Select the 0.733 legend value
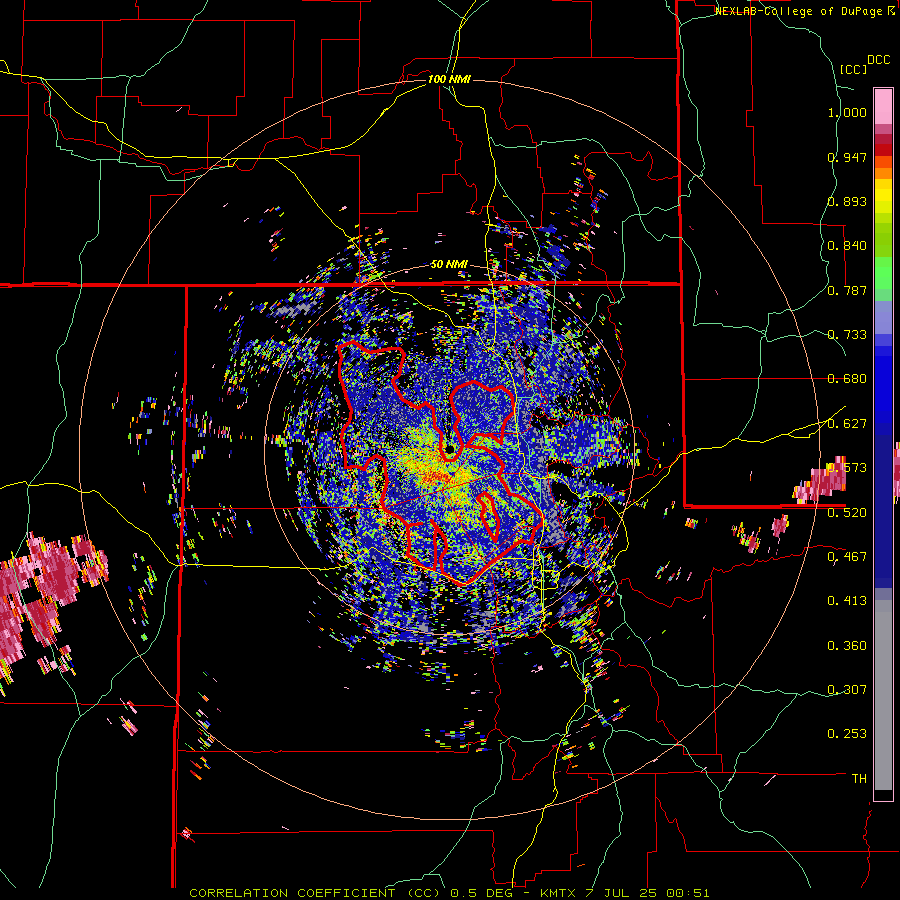The height and width of the screenshot is (900, 900). (x=847, y=335)
